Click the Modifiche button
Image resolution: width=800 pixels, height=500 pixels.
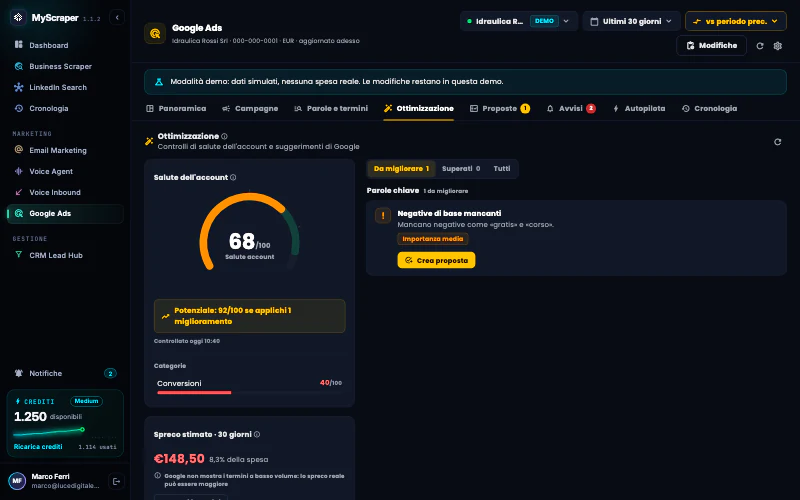pos(711,45)
